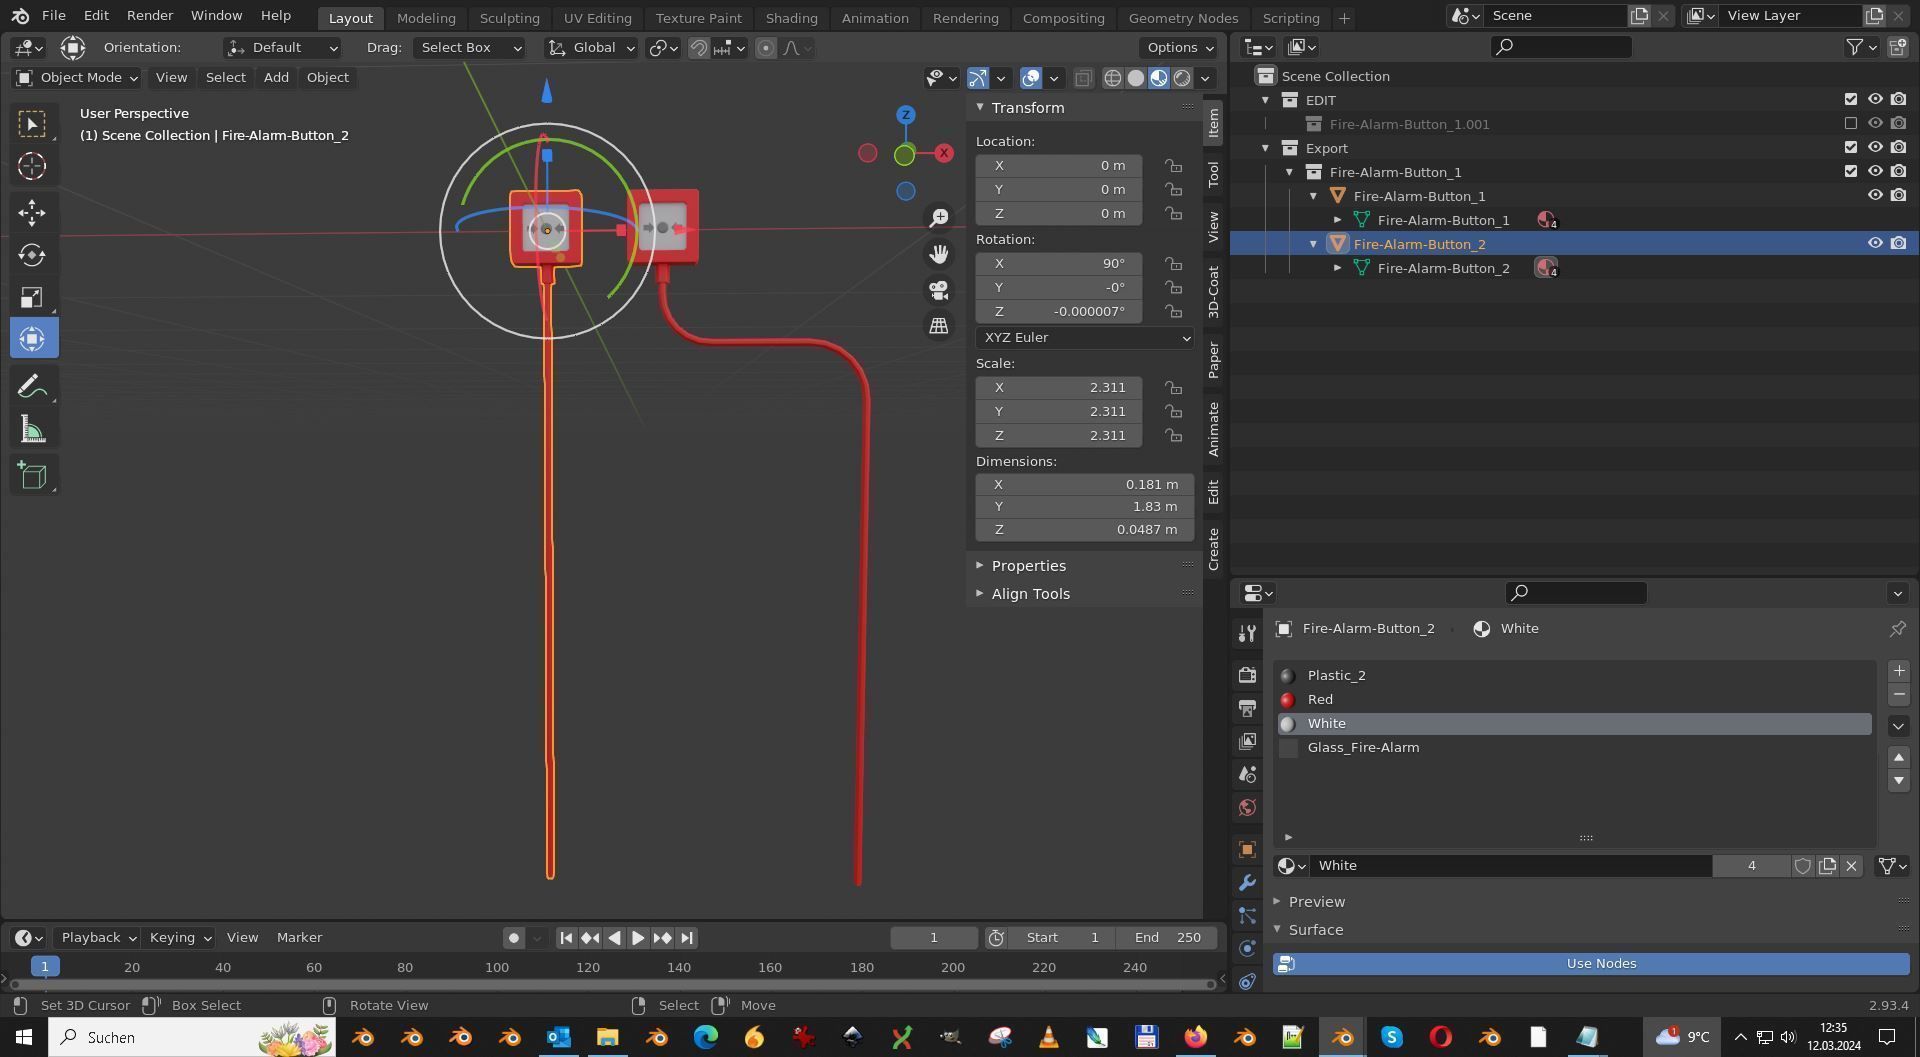Open the Drag Select Box dropdown

(x=471, y=48)
